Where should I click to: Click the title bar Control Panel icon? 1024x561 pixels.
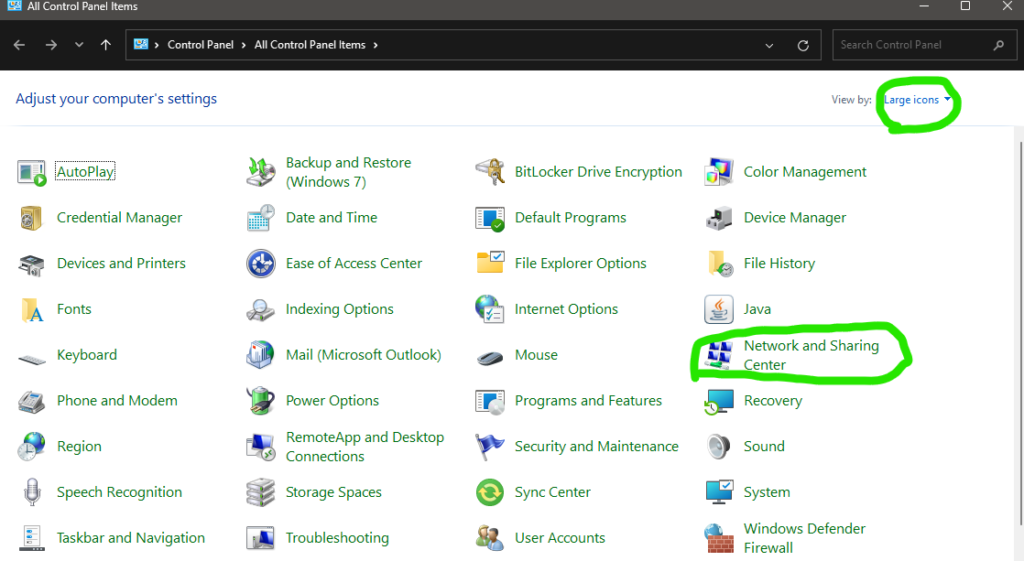[x=14, y=6]
